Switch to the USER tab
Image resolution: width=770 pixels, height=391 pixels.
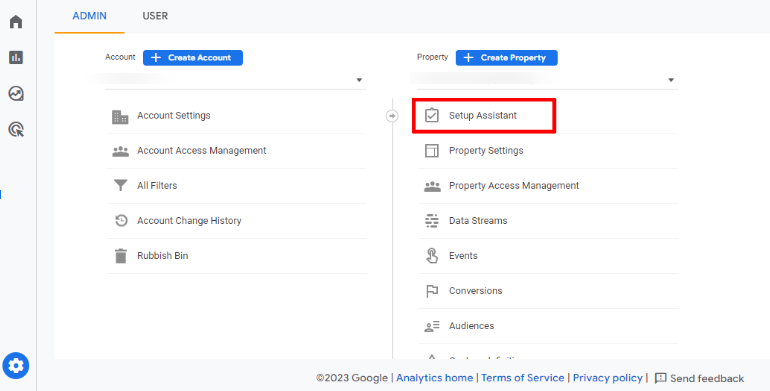[x=155, y=16]
